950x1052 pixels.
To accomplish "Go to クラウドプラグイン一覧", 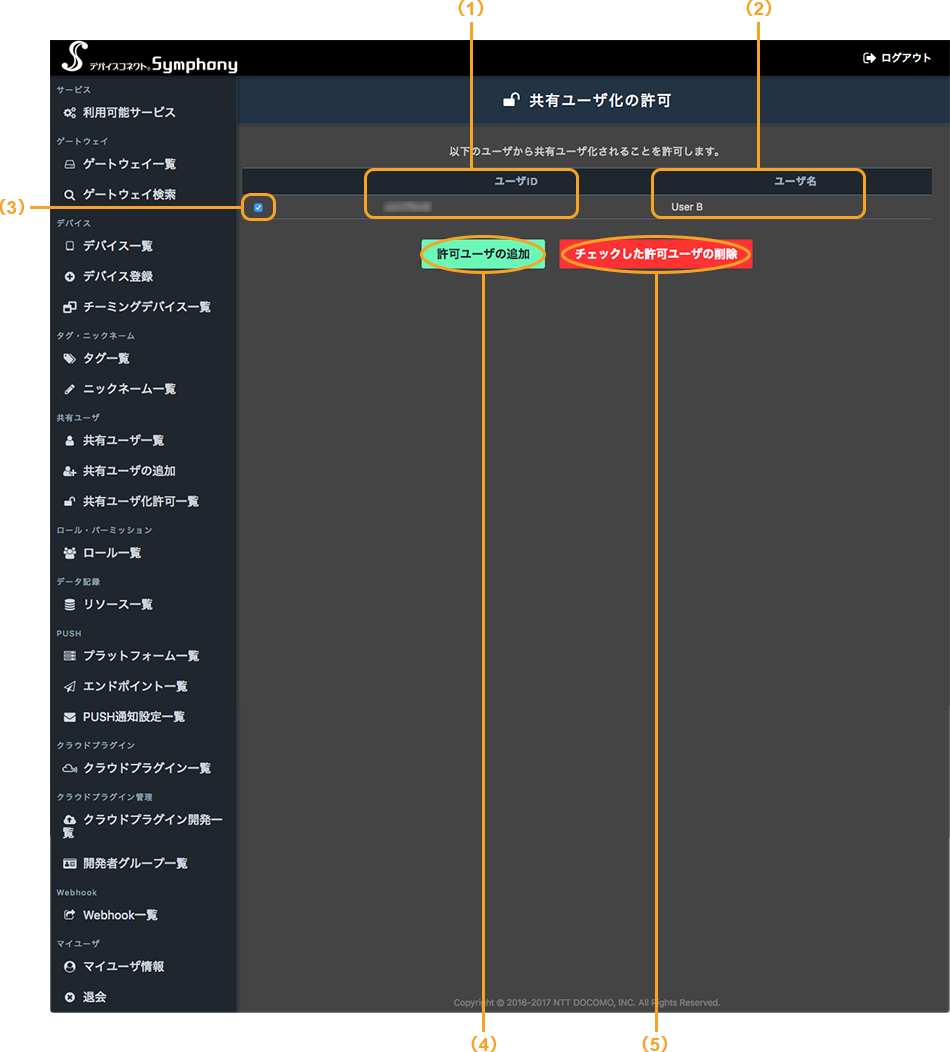I will 146,768.
